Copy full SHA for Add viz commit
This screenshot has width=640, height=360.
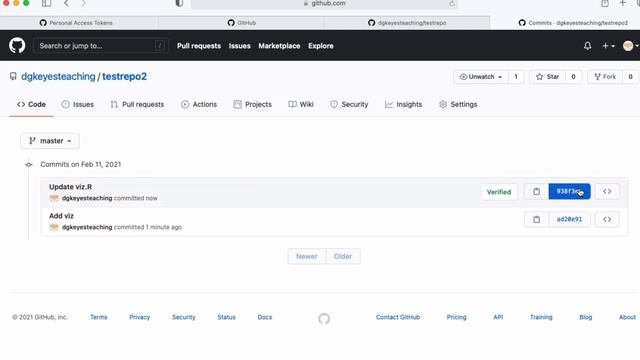536,220
